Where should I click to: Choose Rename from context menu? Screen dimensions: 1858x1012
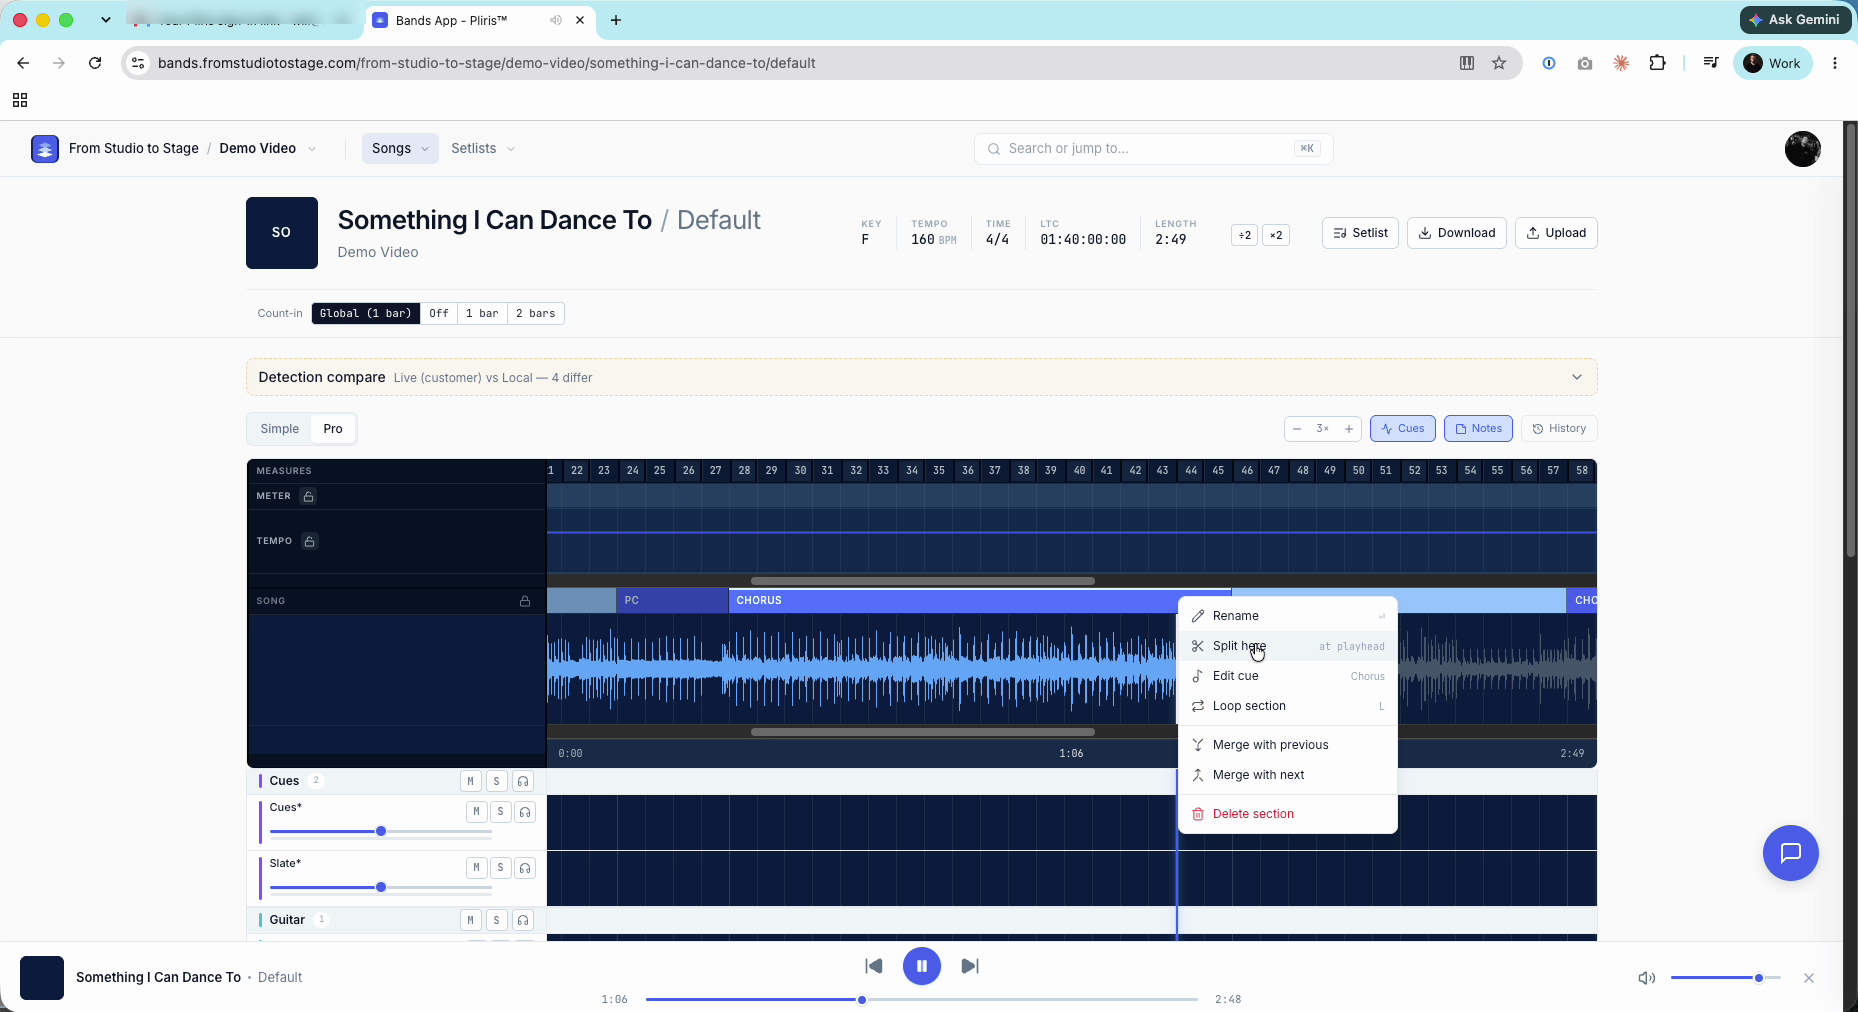pos(1288,616)
